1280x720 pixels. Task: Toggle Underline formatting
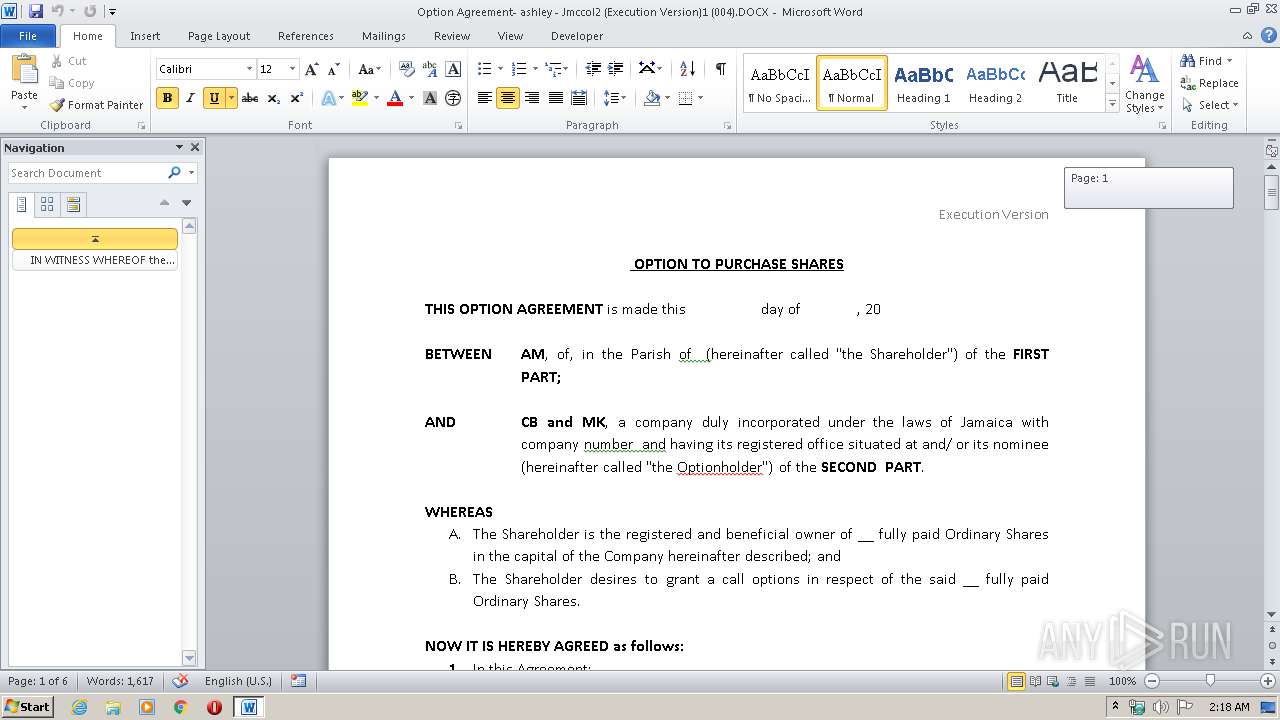point(213,98)
